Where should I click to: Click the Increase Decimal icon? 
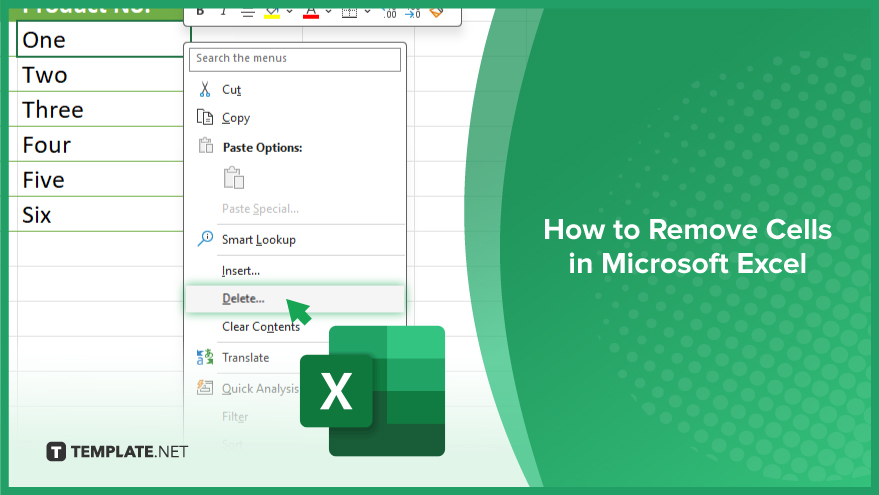coord(389,12)
